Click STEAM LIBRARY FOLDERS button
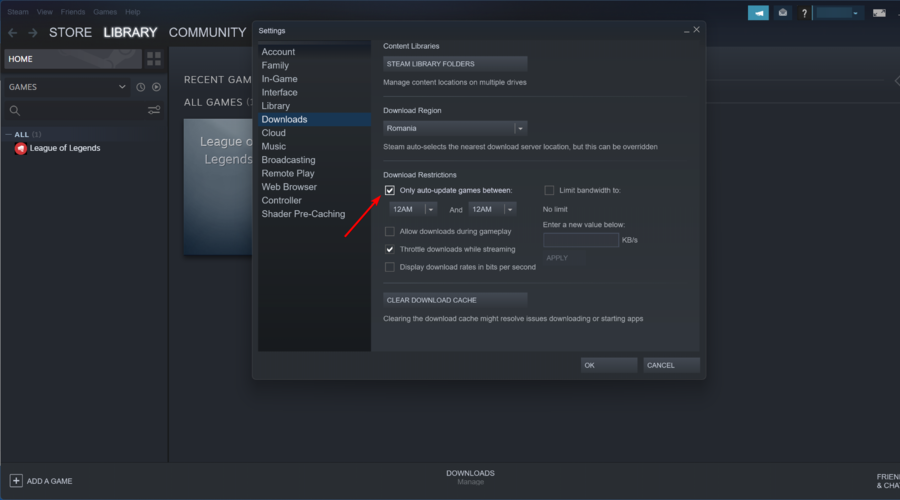The width and height of the screenshot is (900, 500). [455, 64]
